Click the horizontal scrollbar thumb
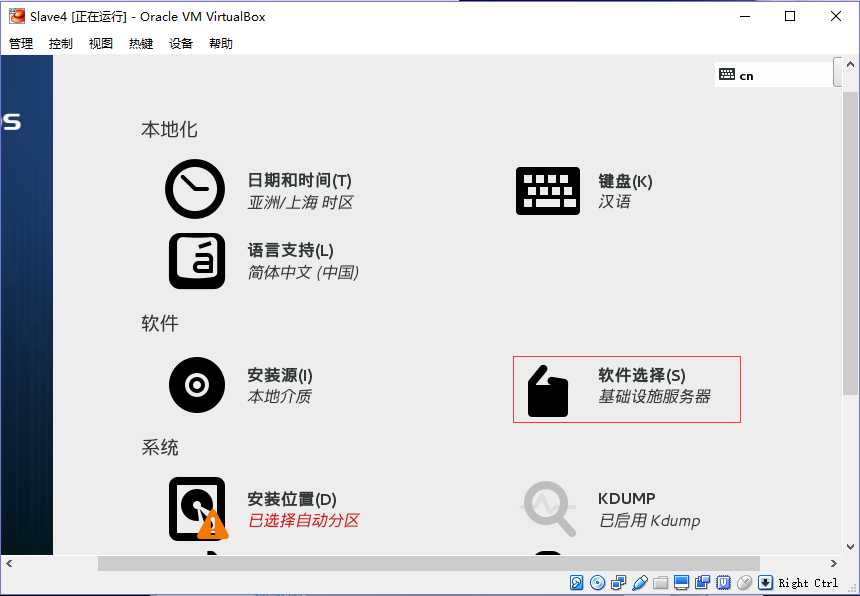The width and height of the screenshot is (860, 596). (x=429, y=563)
